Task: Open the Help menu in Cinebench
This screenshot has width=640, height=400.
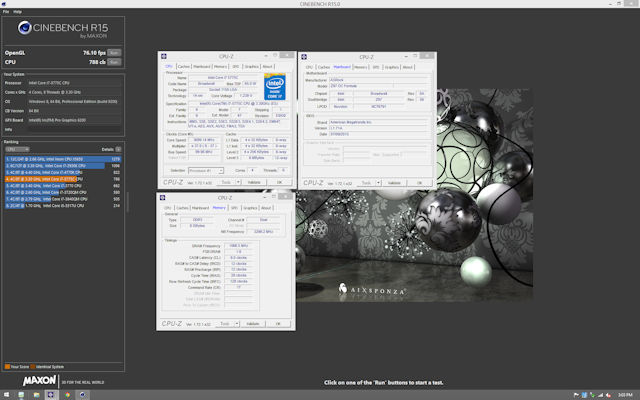Action: (17, 12)
